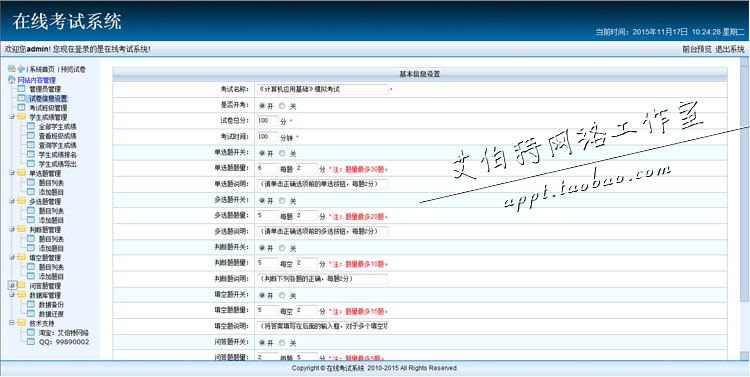Click the page icon of 学生成绩导出

coord(31,164)
